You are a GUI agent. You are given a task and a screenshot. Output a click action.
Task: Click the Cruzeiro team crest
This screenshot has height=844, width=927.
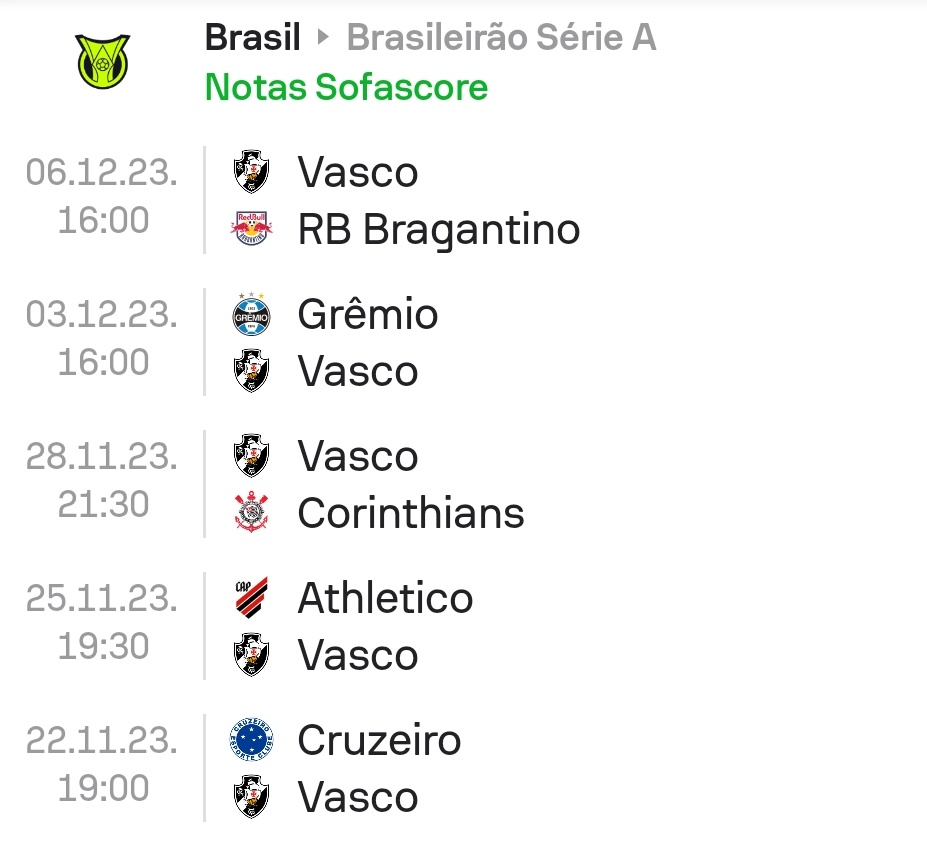pyautogui.click(x=250, y=741)
